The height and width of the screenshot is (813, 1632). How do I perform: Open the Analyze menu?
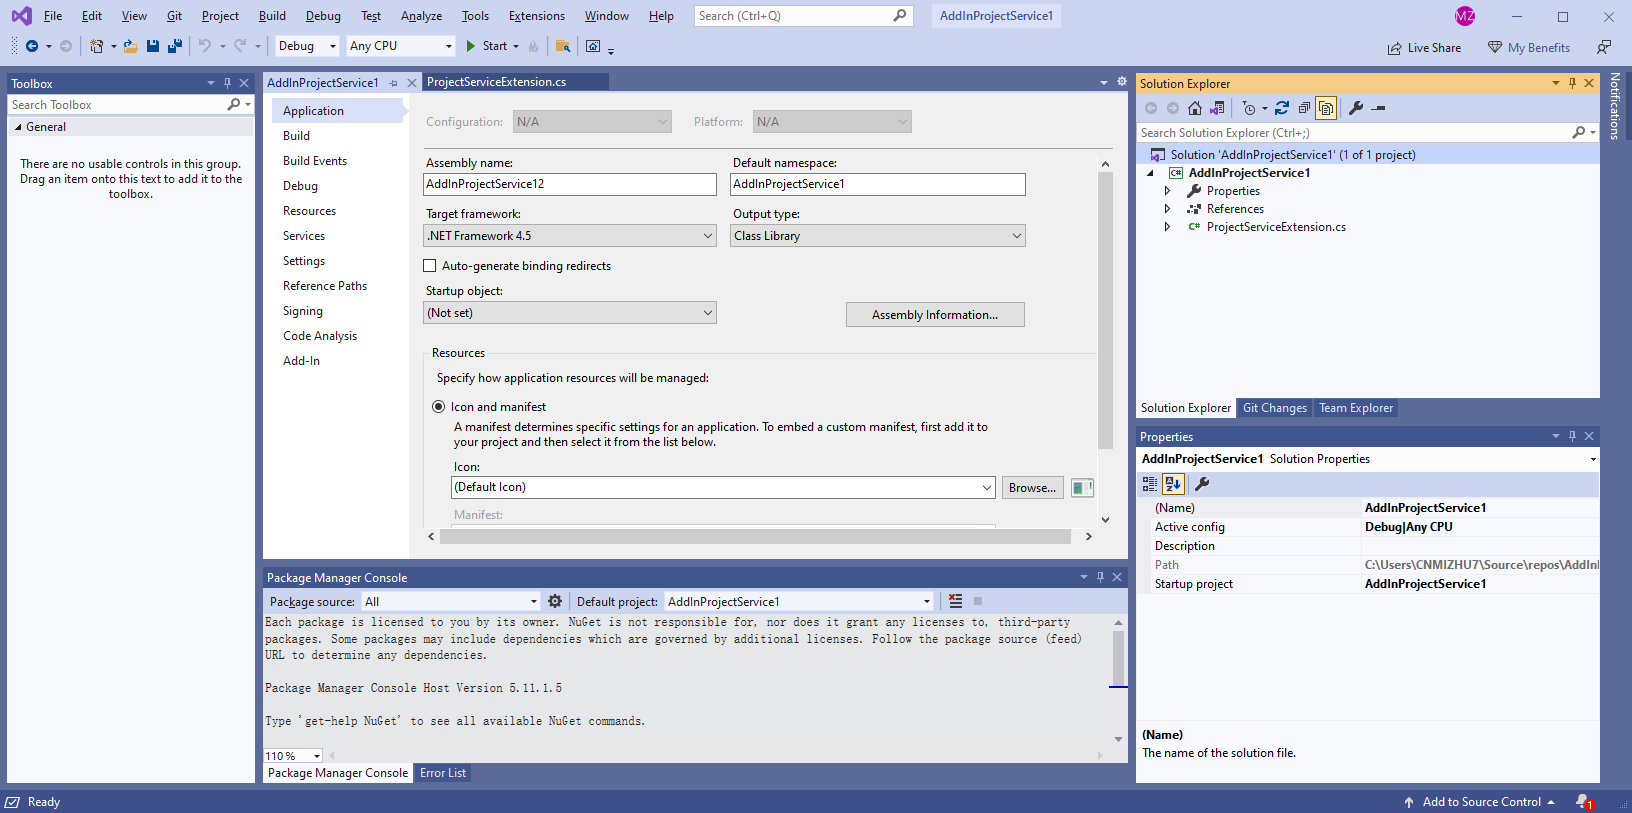coord(421,16)
